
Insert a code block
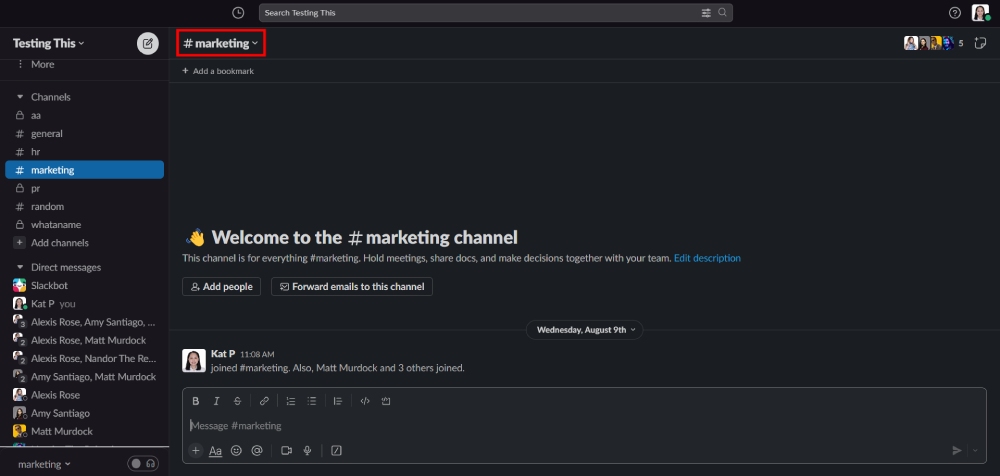point(385,401)
